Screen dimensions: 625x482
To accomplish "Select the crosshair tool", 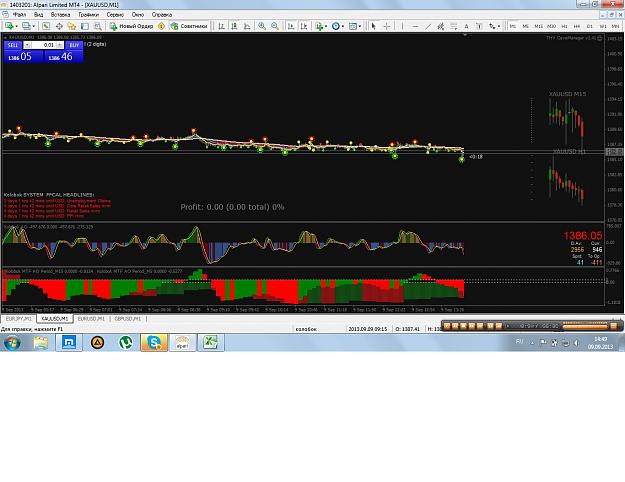I will click(387, 26).
